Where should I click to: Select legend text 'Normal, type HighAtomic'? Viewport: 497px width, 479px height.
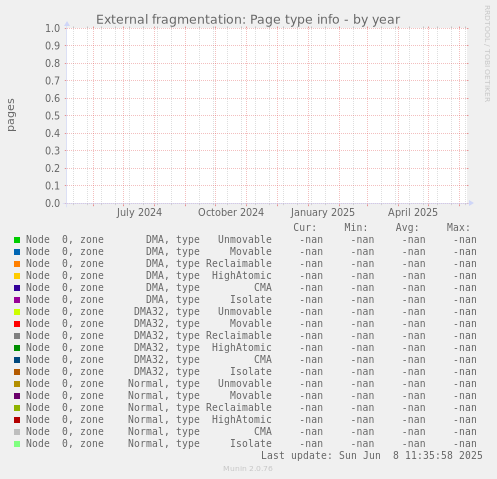(x=200, y=420)
